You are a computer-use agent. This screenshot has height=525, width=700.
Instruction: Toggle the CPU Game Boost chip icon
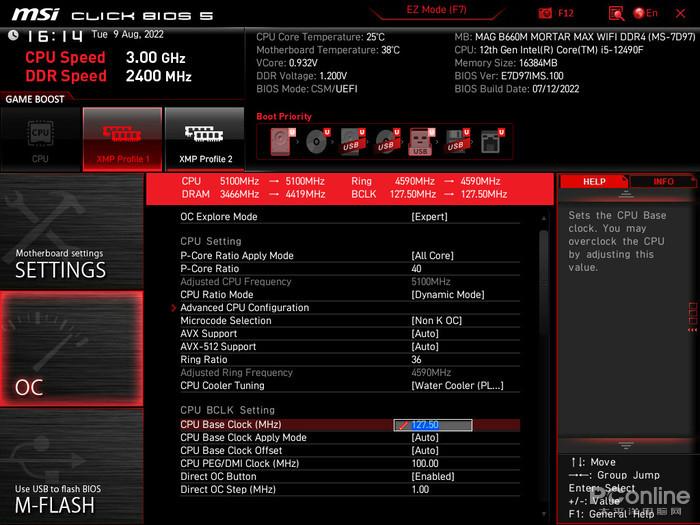click(x=41, y=140)
